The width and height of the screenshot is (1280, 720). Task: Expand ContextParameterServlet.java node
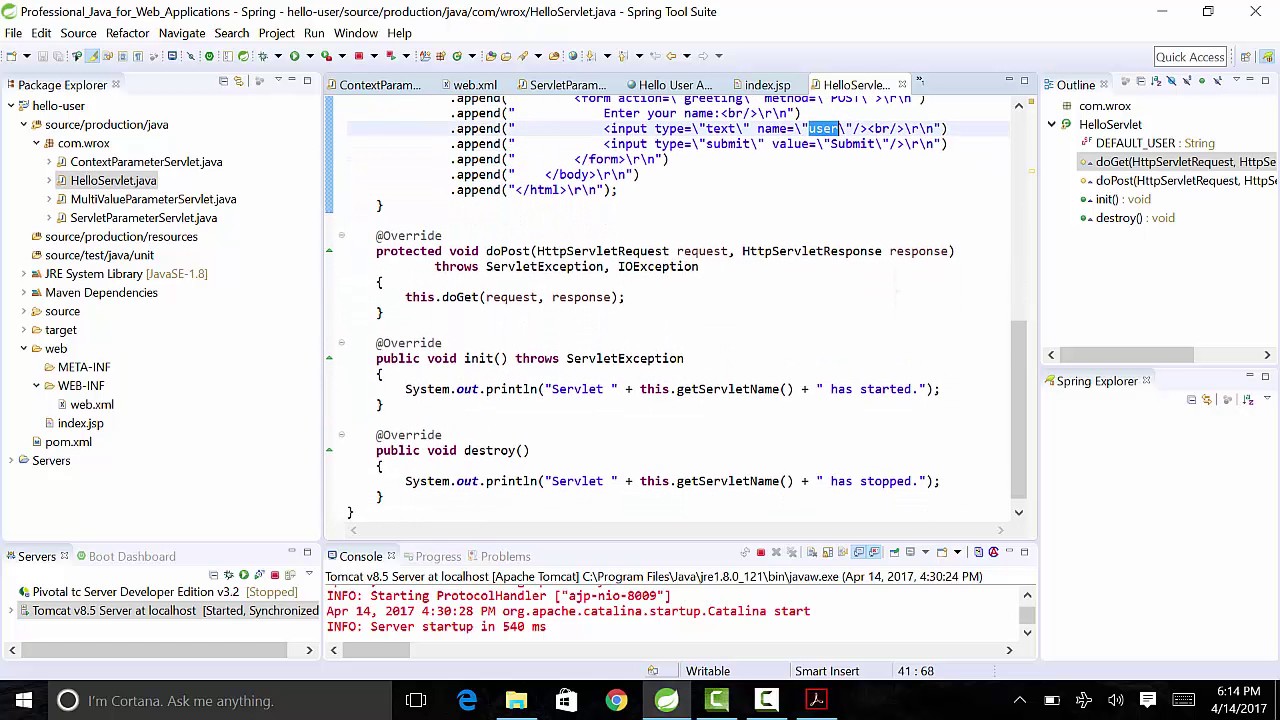pyautogui.click(x=48, y=162)
